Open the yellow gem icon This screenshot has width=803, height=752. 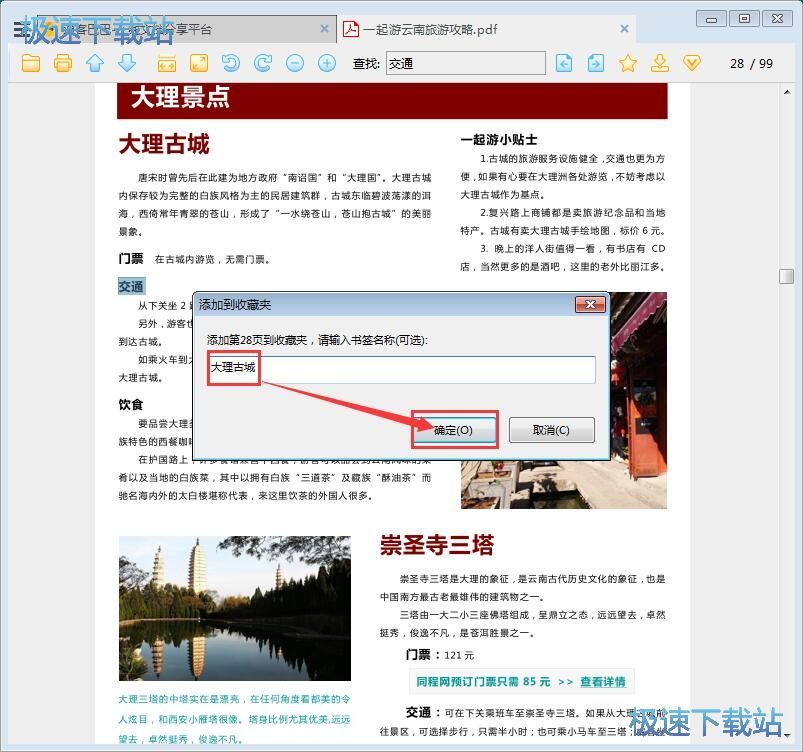[692, 63]
